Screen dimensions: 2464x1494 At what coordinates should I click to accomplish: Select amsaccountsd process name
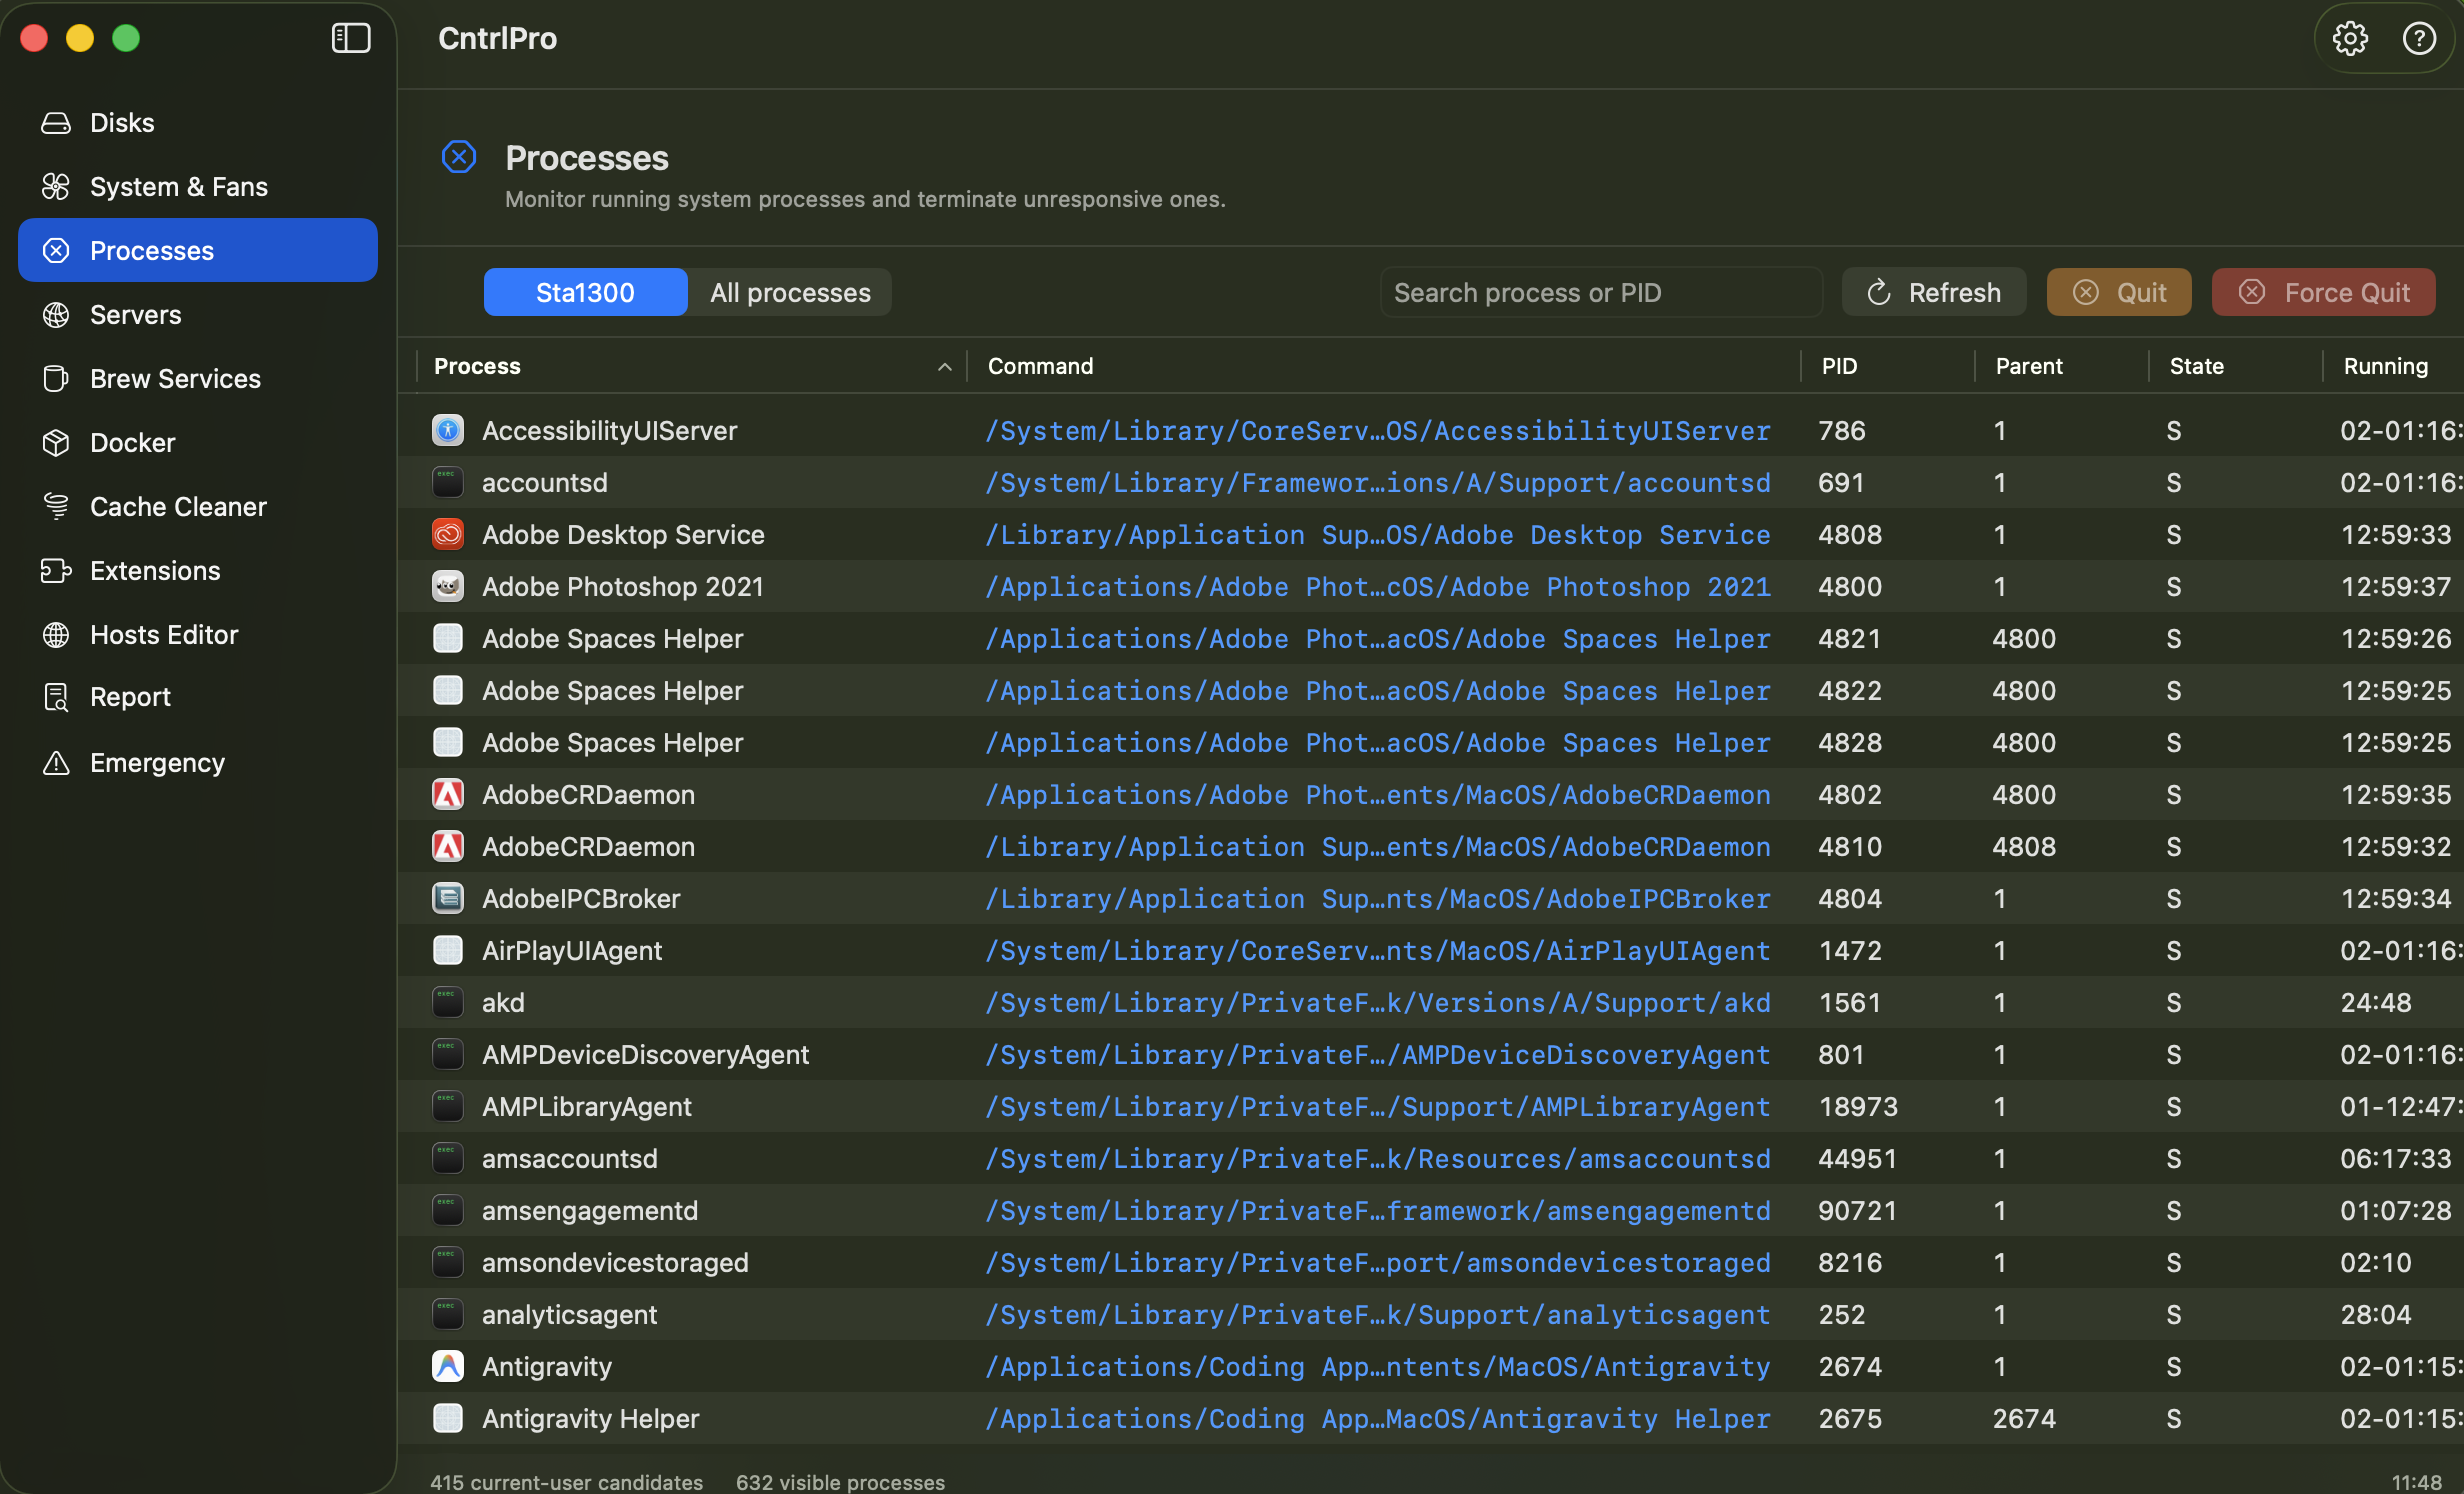(x=569, y=1158)
